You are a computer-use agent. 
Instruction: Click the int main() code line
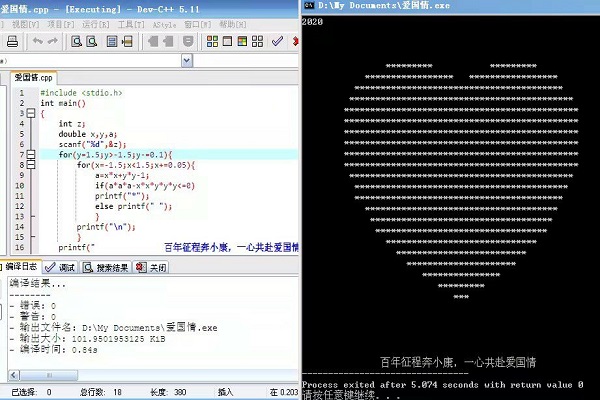coord(63,103)
